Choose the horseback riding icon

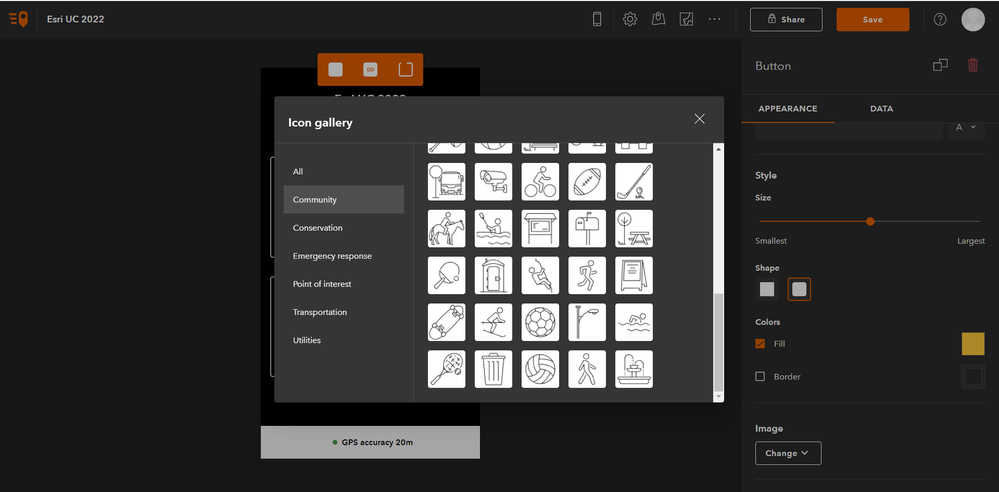(x=447, y=228)
